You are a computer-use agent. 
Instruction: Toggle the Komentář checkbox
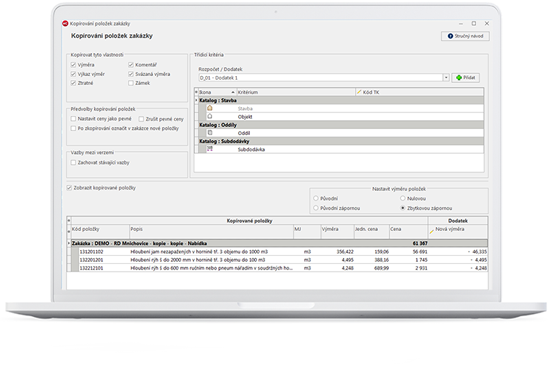click(131, 65)
